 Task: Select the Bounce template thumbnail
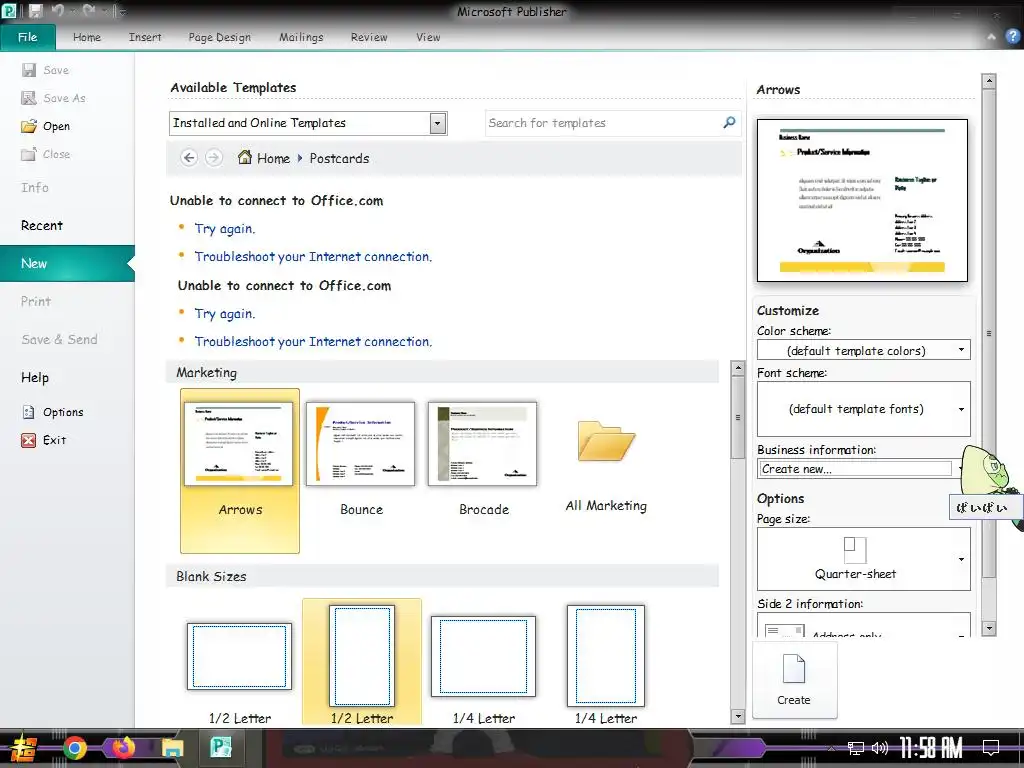(360, 443)
